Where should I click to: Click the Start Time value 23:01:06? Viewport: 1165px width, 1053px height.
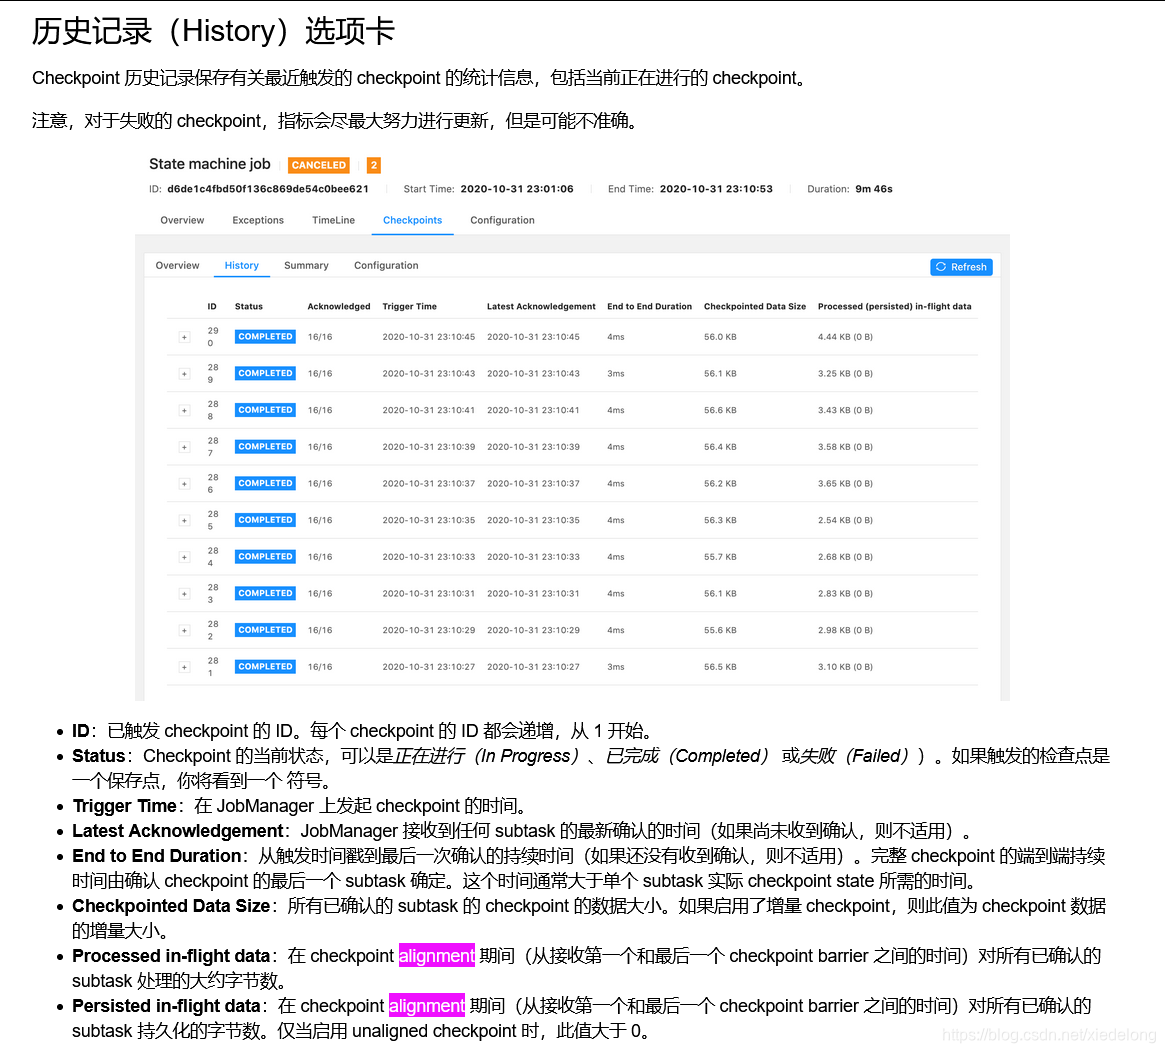click(x=517, y=189)
